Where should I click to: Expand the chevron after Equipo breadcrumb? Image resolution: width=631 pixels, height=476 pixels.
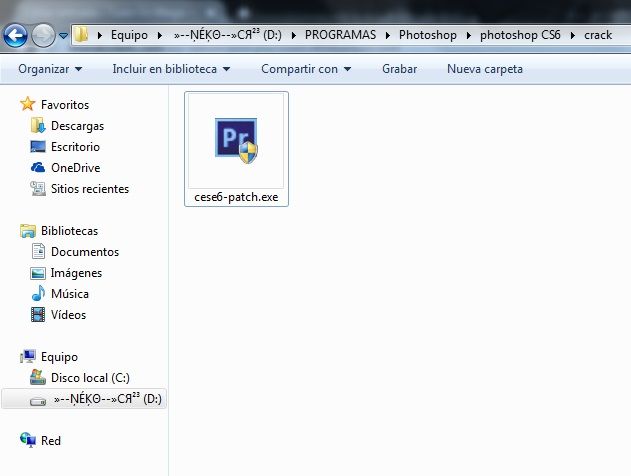point(160,35)
